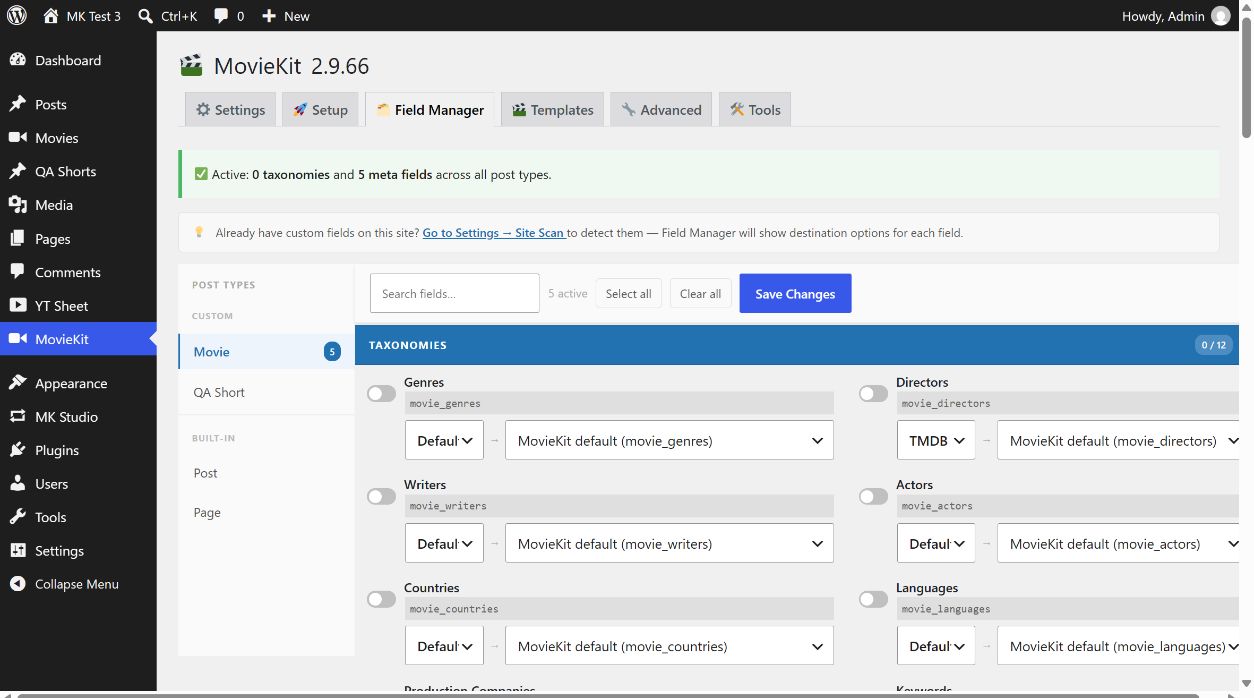Click the Media library icon

click(17, 205)
